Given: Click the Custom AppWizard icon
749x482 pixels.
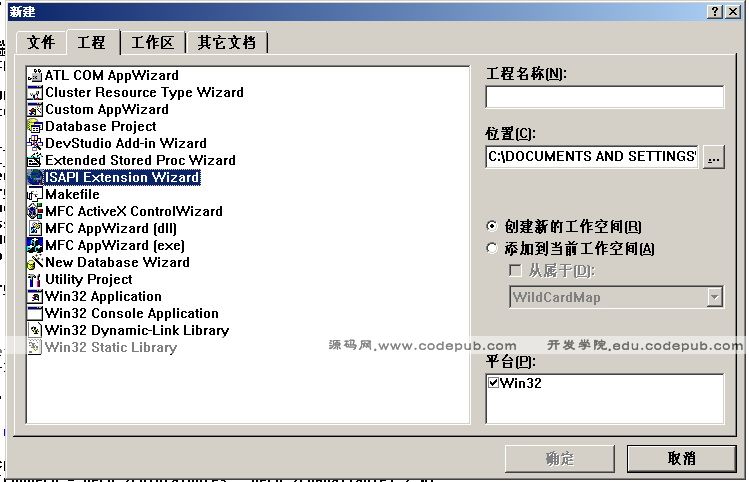Looking at the screenshot, I should click(35, 109).
